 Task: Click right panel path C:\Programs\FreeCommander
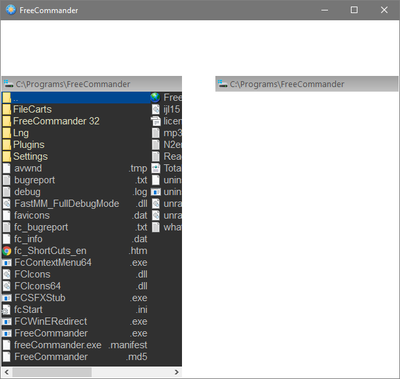click(x=287, y=84)
